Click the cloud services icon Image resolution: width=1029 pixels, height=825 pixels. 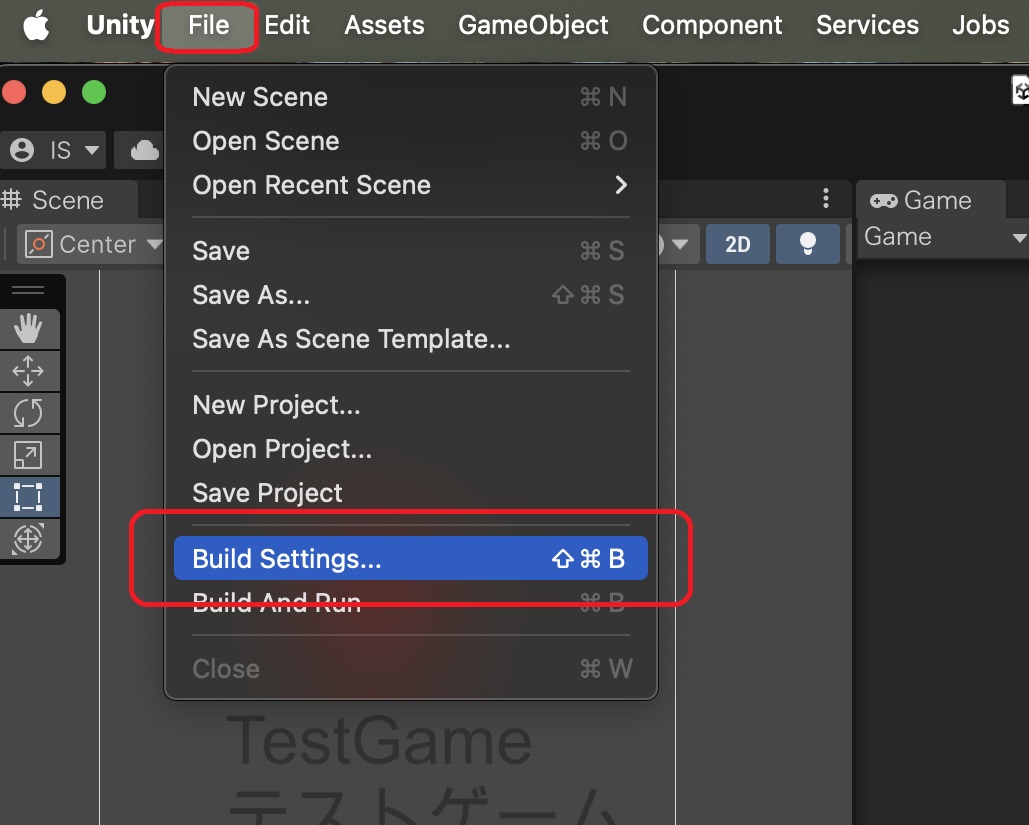click(144, 150)
